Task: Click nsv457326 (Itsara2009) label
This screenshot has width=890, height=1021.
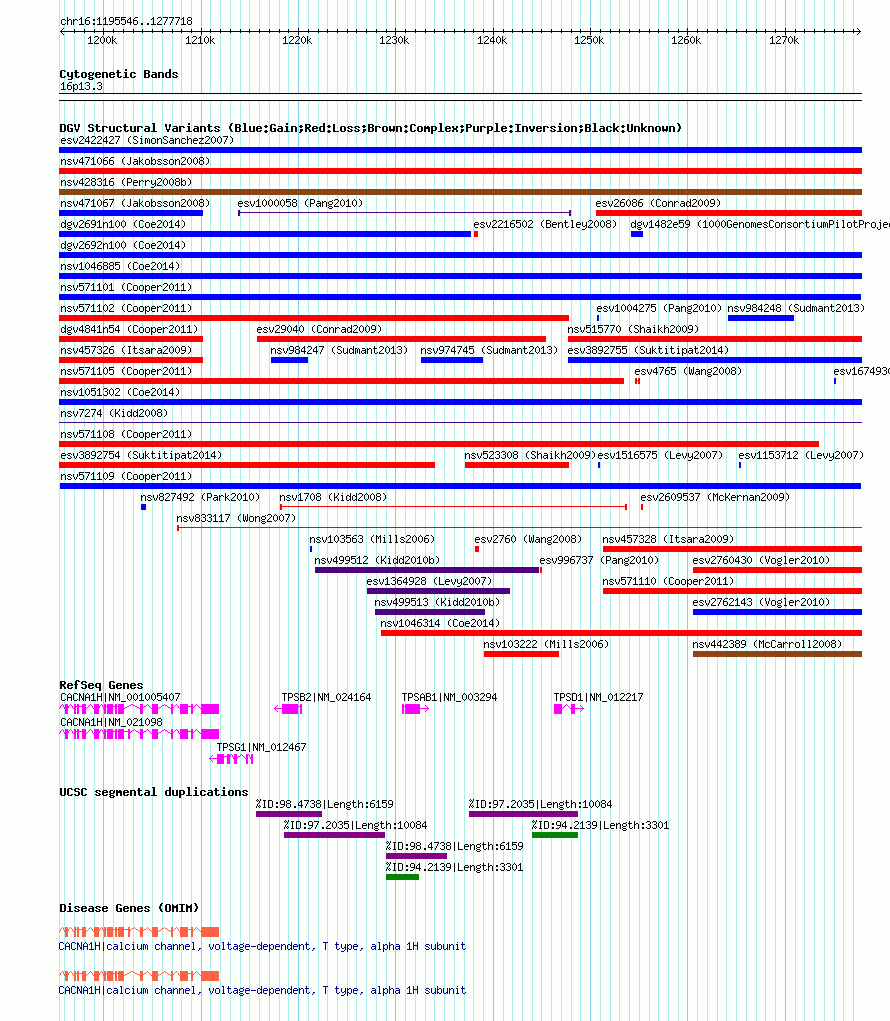Action: tap(126, 350)
